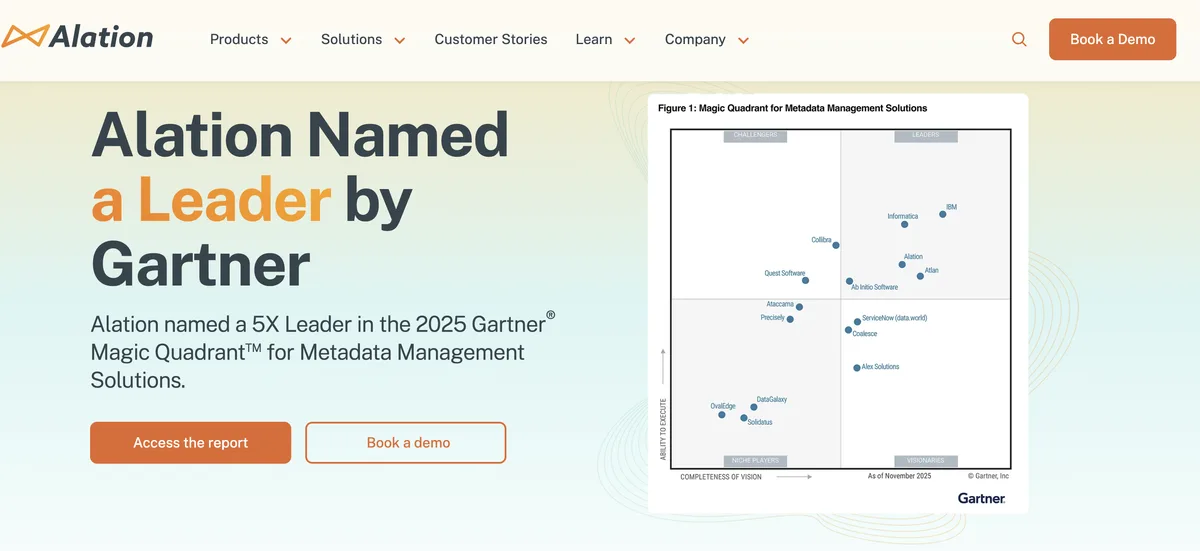Viewport: 1200px width, 551px height.
Task: Click the header Book a Demo button
Action: [x=1112, y=39]
